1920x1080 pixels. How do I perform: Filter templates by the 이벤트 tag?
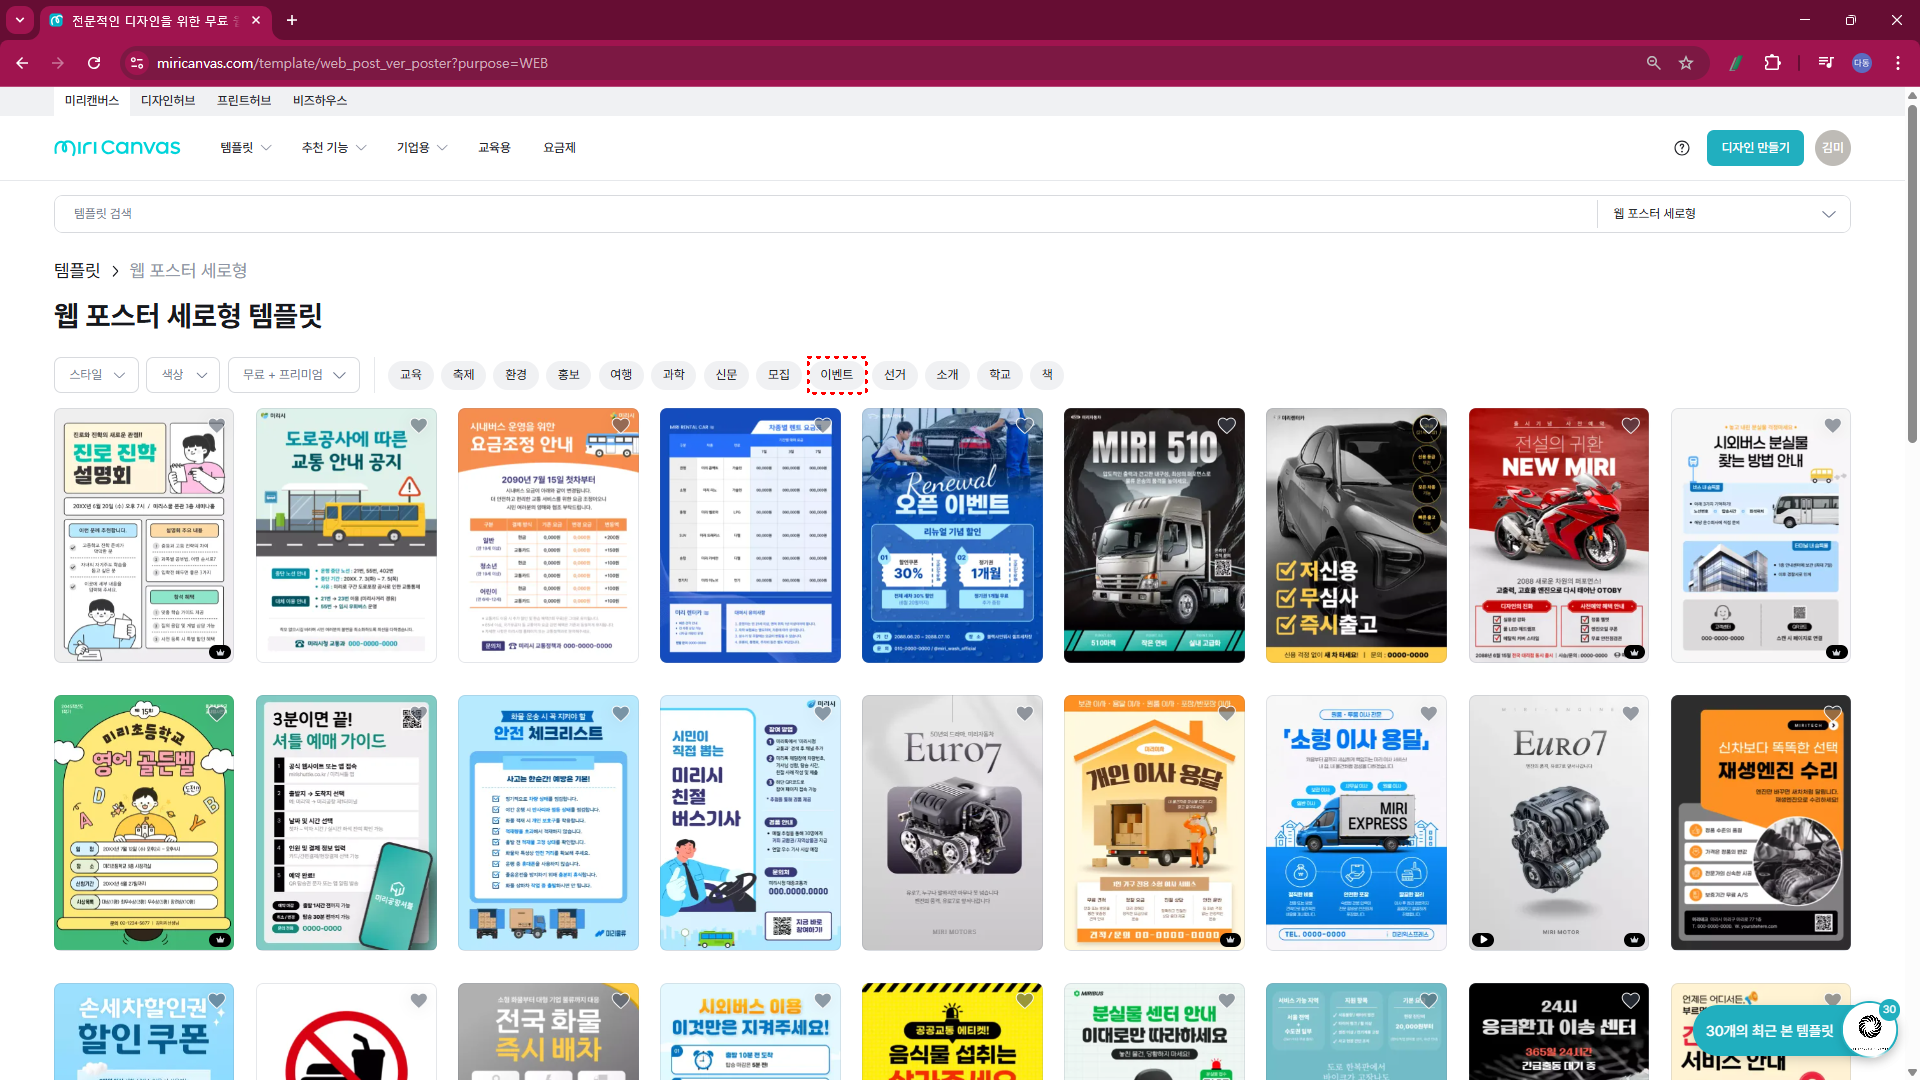pyautogui.click(x=837, y=375)
